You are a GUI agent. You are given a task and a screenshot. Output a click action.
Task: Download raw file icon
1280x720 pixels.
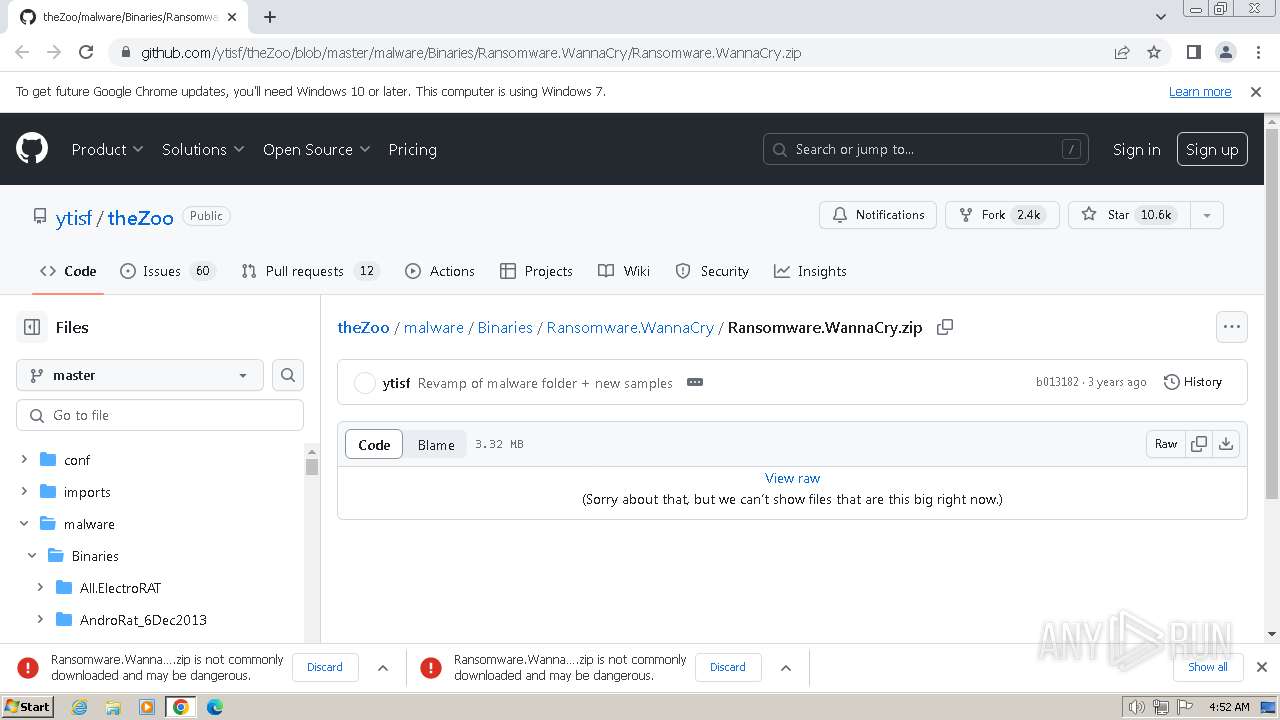1226,444
